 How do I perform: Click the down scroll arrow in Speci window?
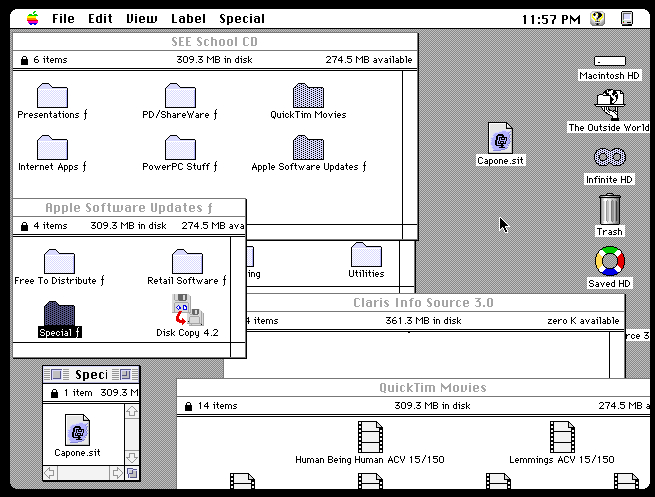[131, 457]
